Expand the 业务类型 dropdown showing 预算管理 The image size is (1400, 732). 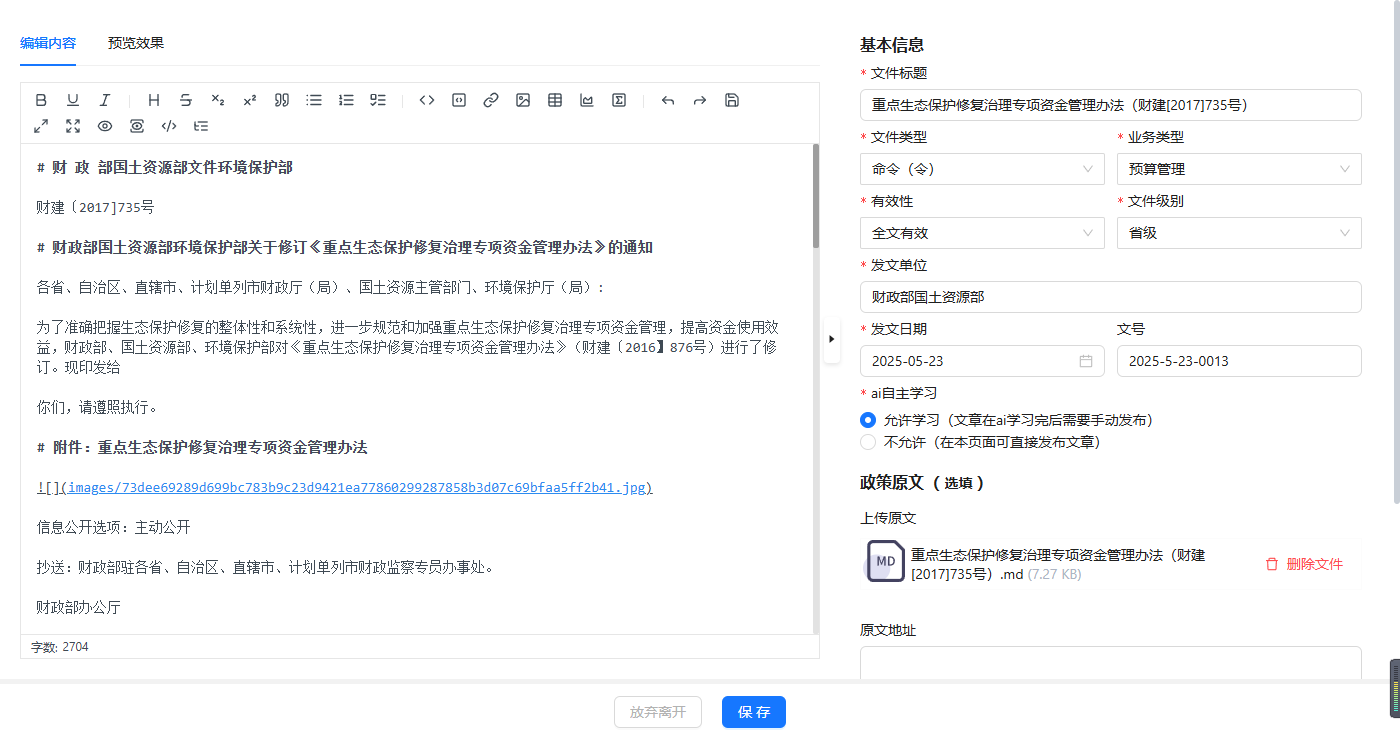click(x=1238, y=169)
